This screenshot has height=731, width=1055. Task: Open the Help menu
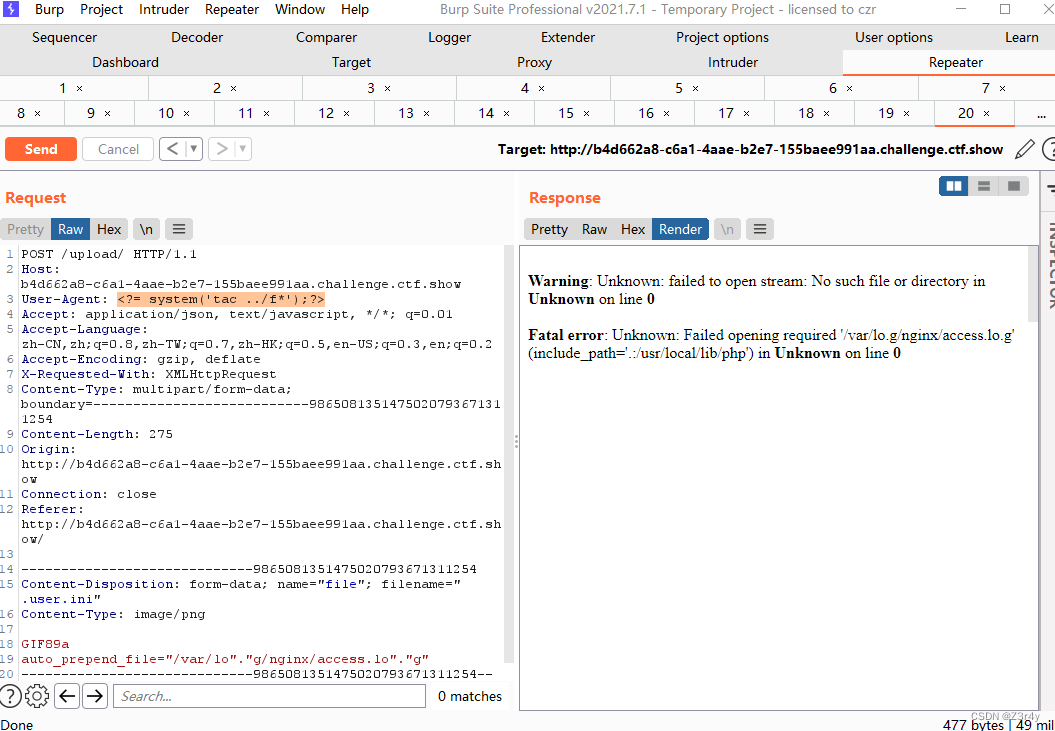click(x=355, y=9)
